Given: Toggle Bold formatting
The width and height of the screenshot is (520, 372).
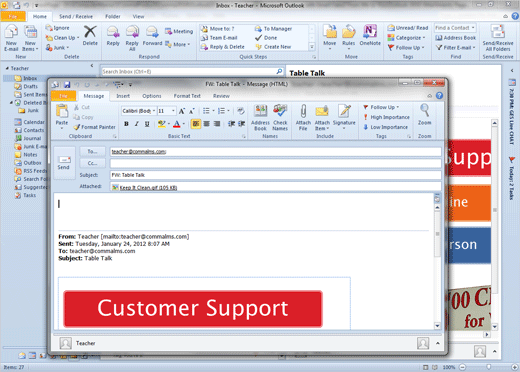Looking at the screenshot, I should 126,124.
